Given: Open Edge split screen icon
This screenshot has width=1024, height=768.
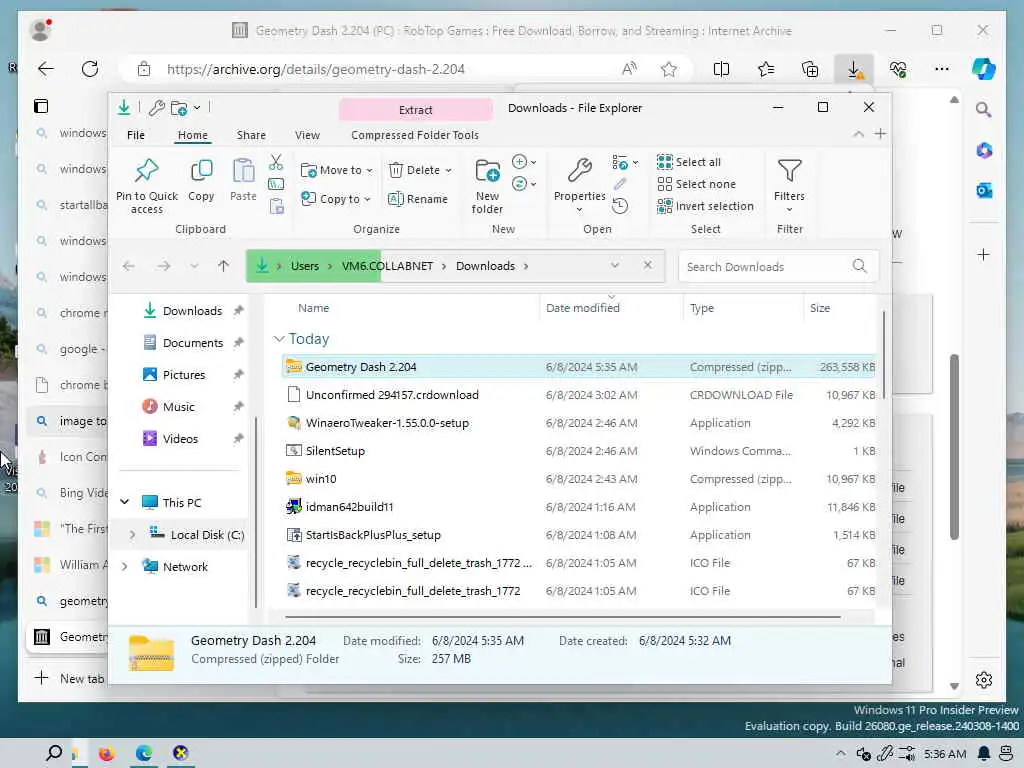Looking at the screenshot, I should click(722, 69).
